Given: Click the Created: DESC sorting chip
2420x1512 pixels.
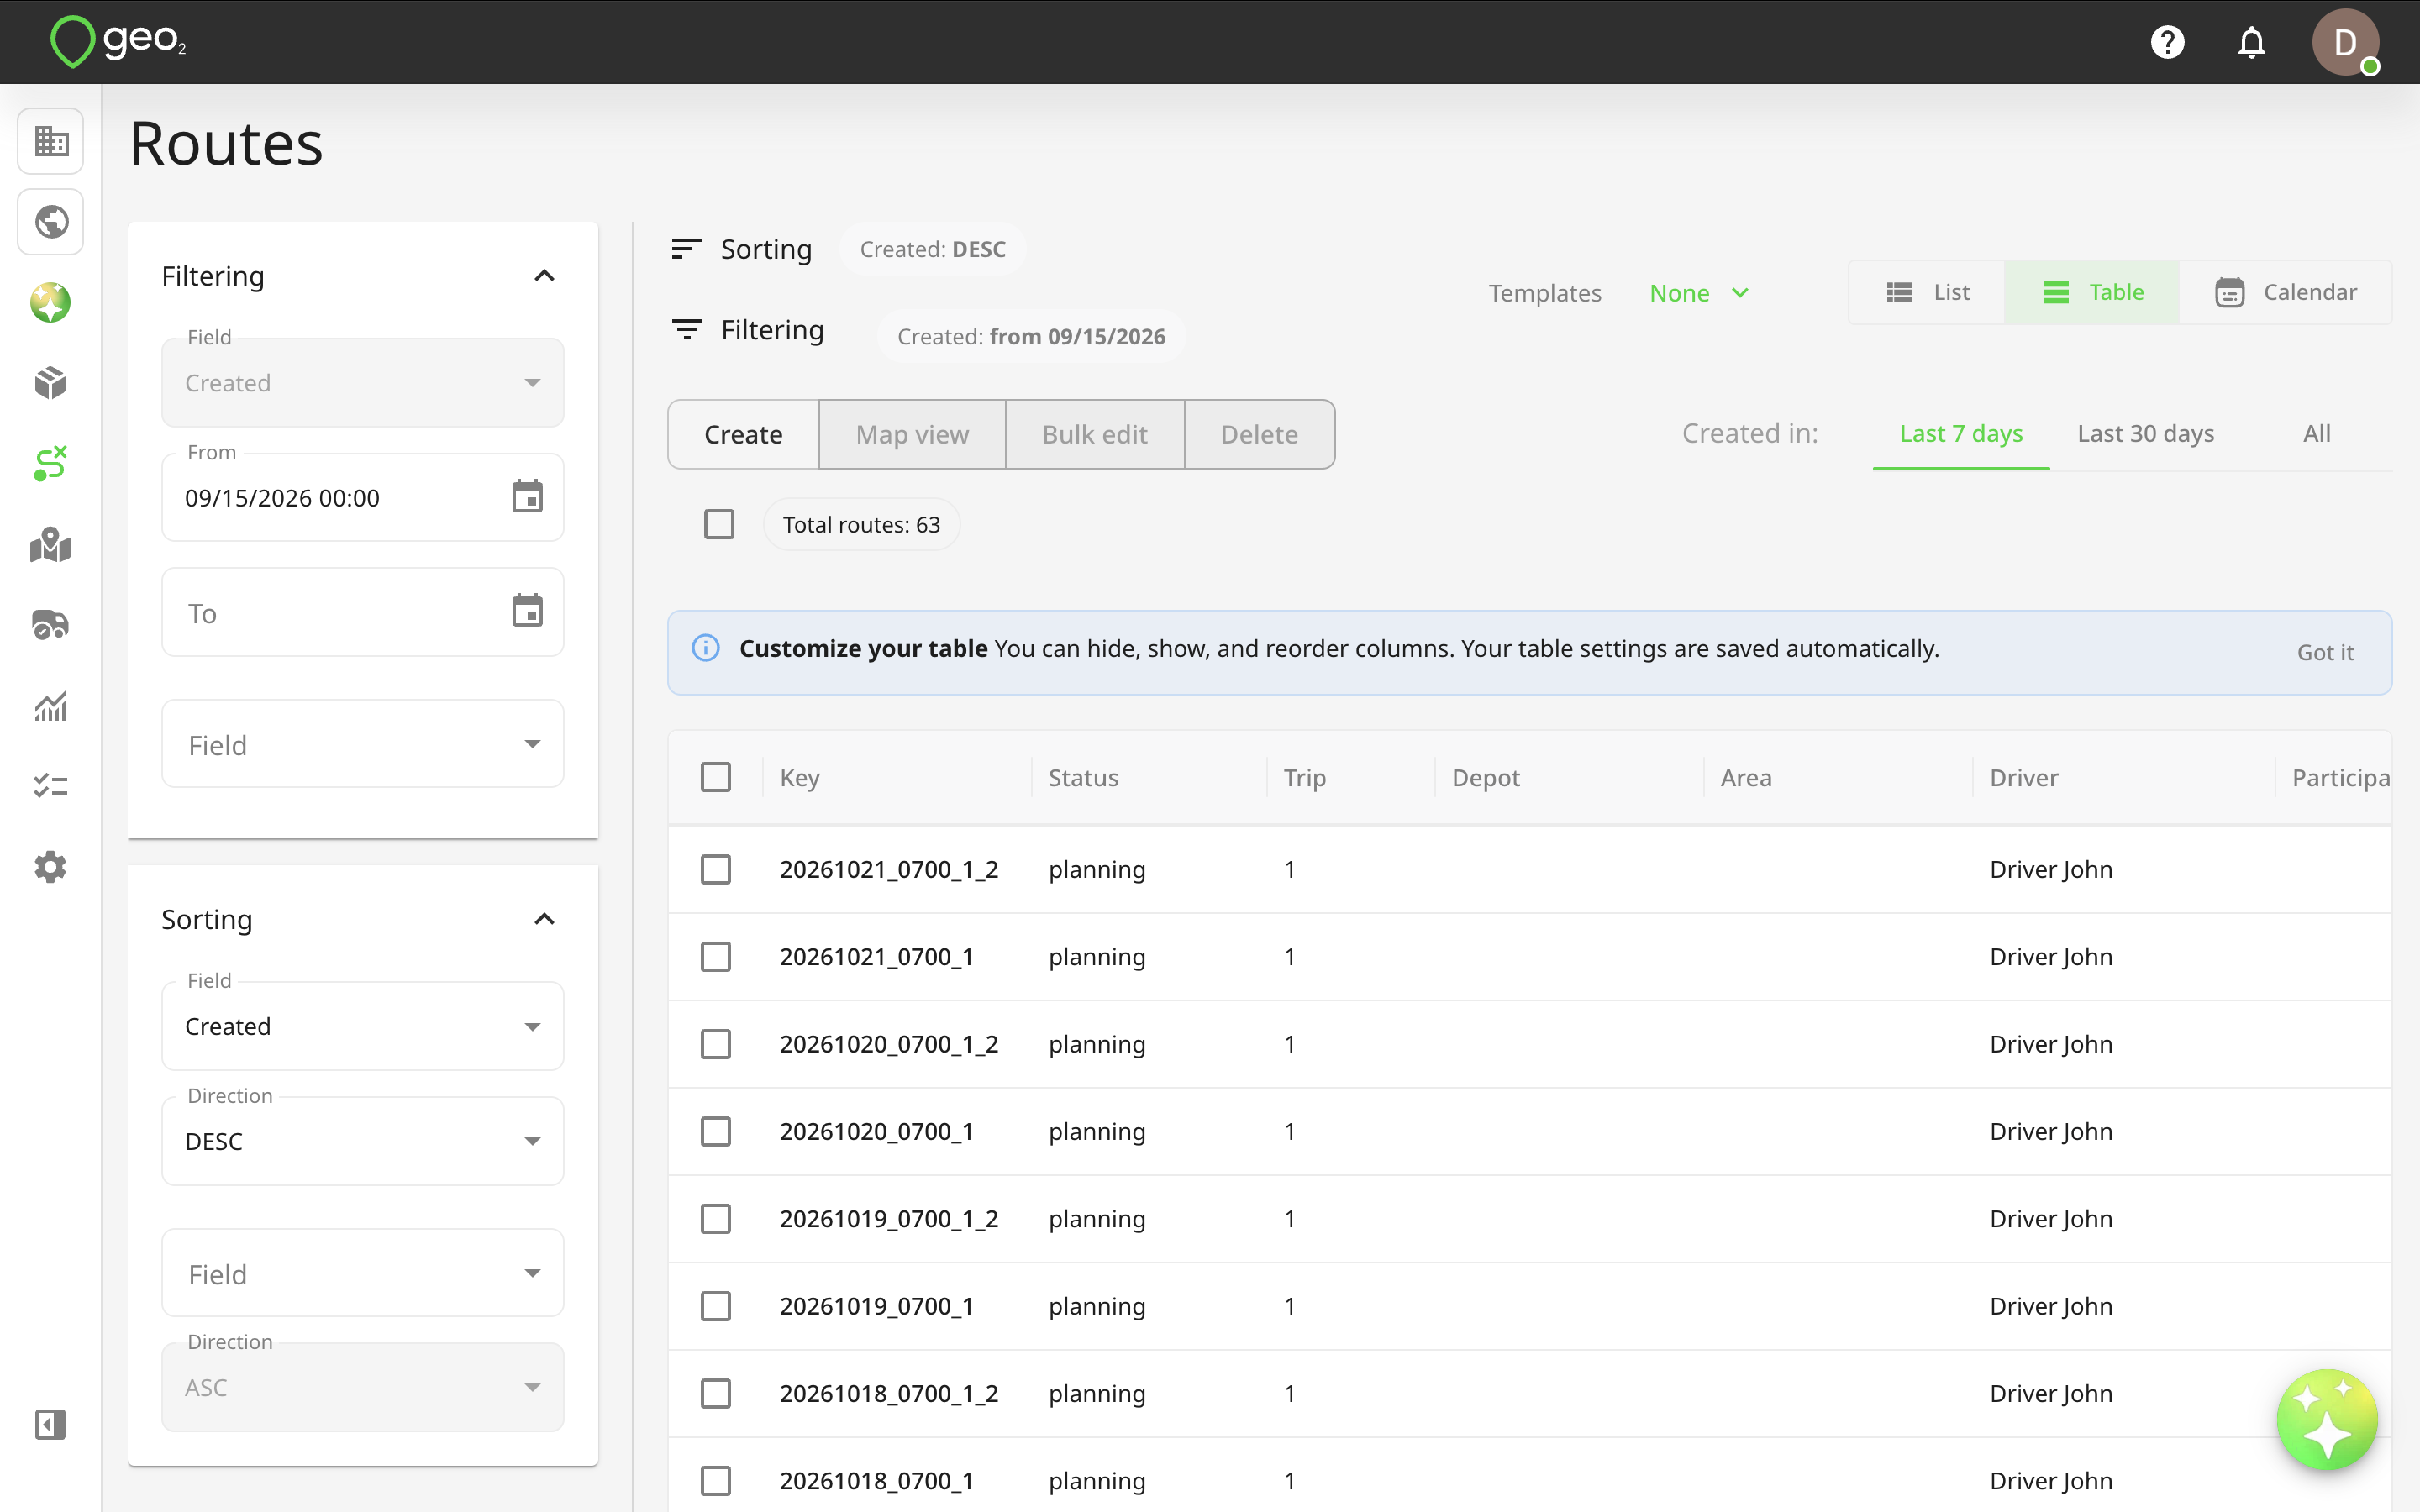Looking at the screenshot, I should tap(933, 249).
